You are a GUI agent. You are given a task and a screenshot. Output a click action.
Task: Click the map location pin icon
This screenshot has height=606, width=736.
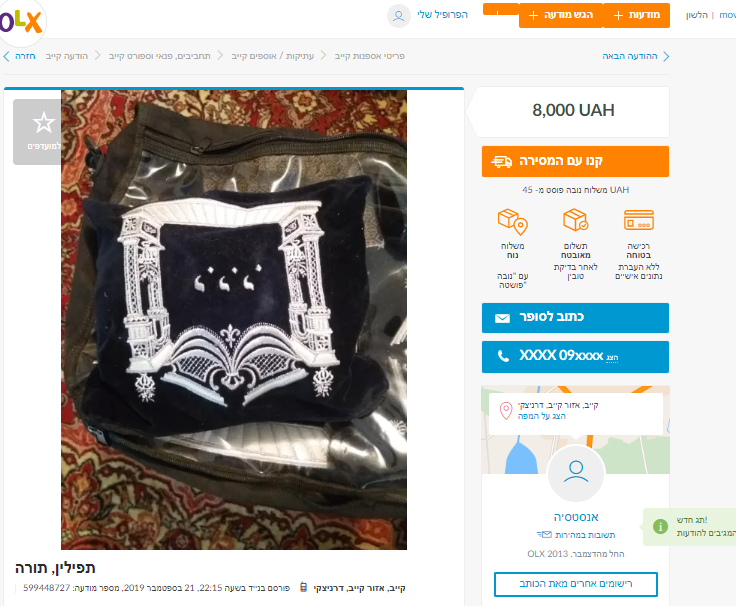pos(506,411)
